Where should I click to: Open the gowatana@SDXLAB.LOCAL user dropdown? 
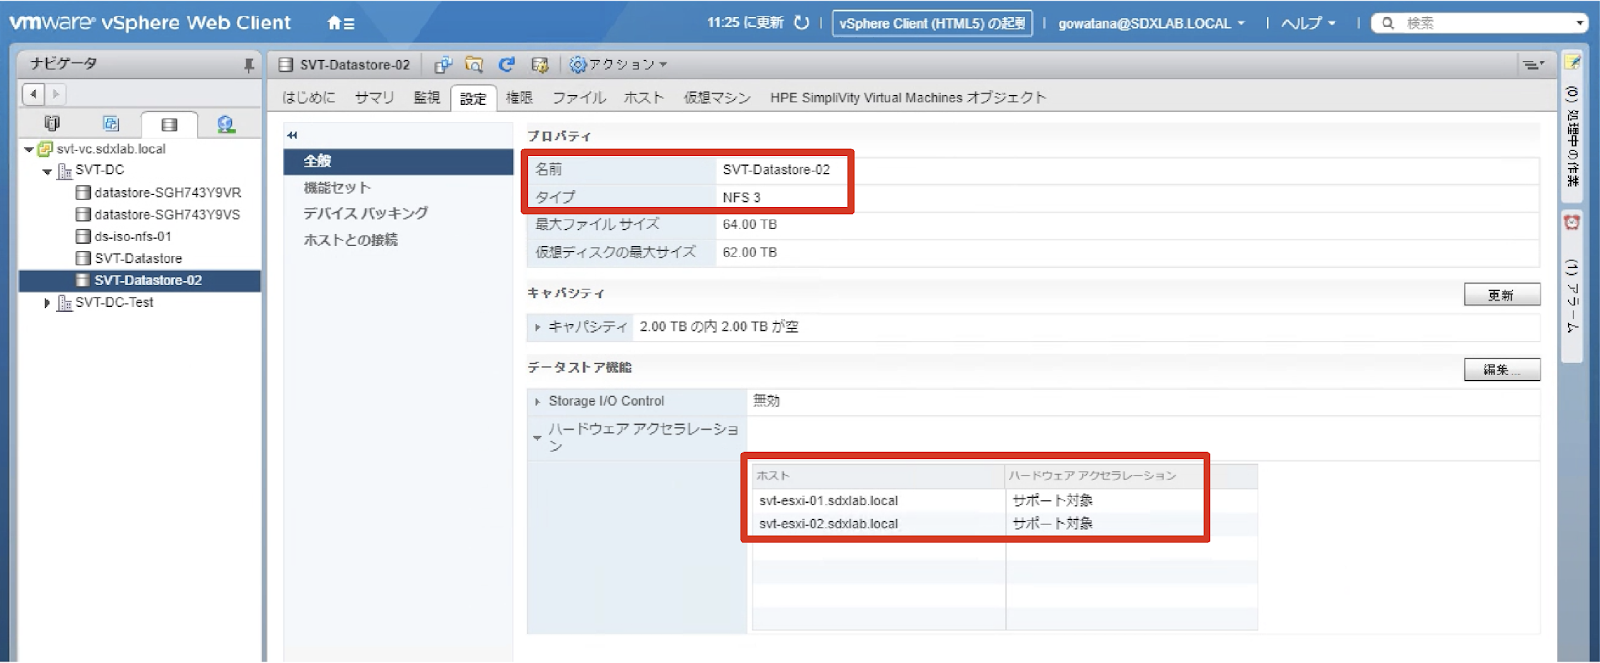pos(1152,23)
